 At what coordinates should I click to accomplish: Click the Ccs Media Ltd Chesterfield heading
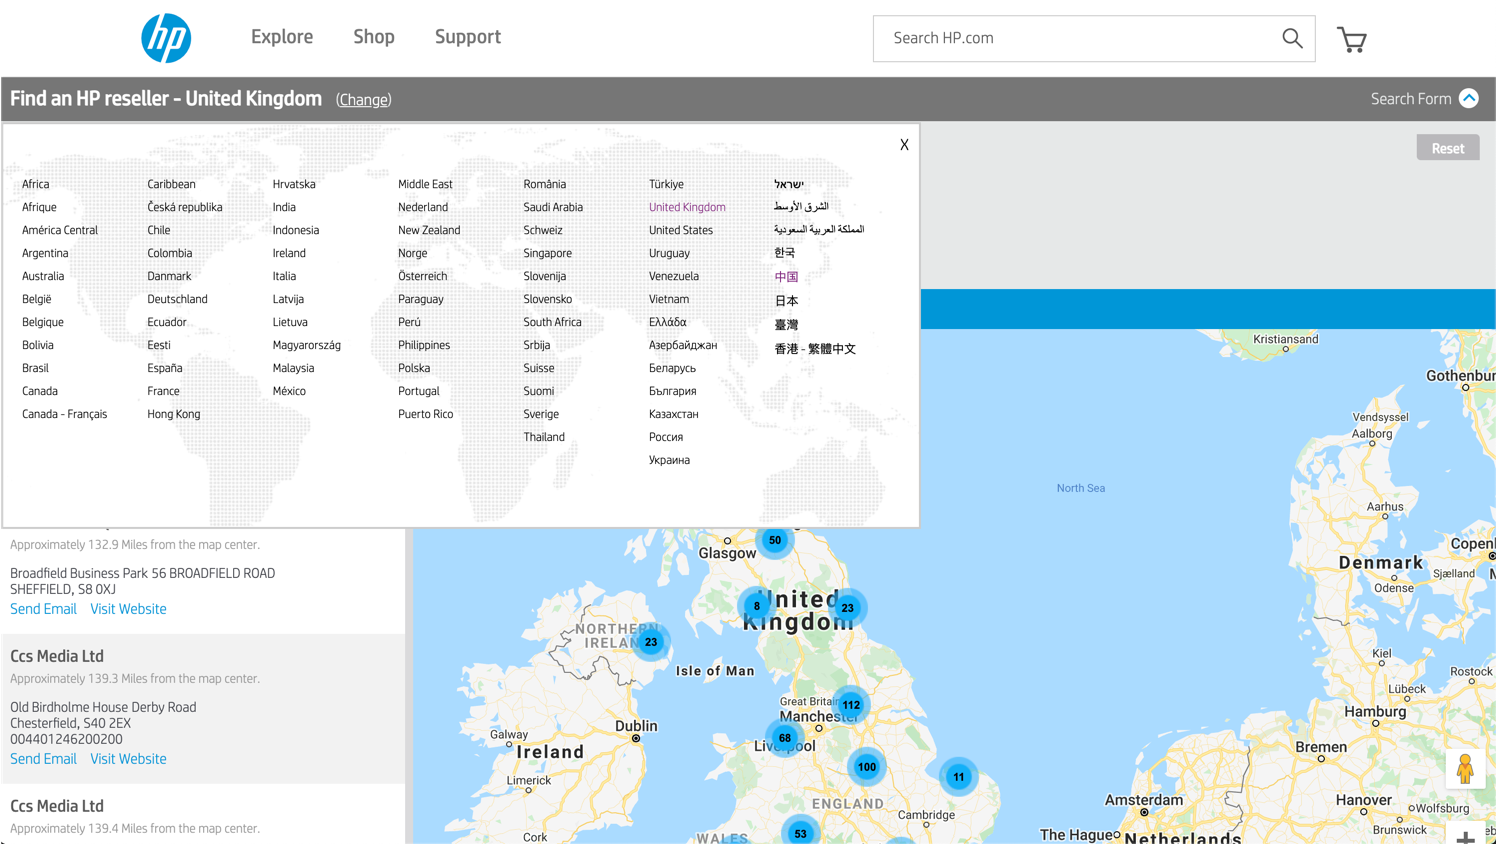coord(57,656)
